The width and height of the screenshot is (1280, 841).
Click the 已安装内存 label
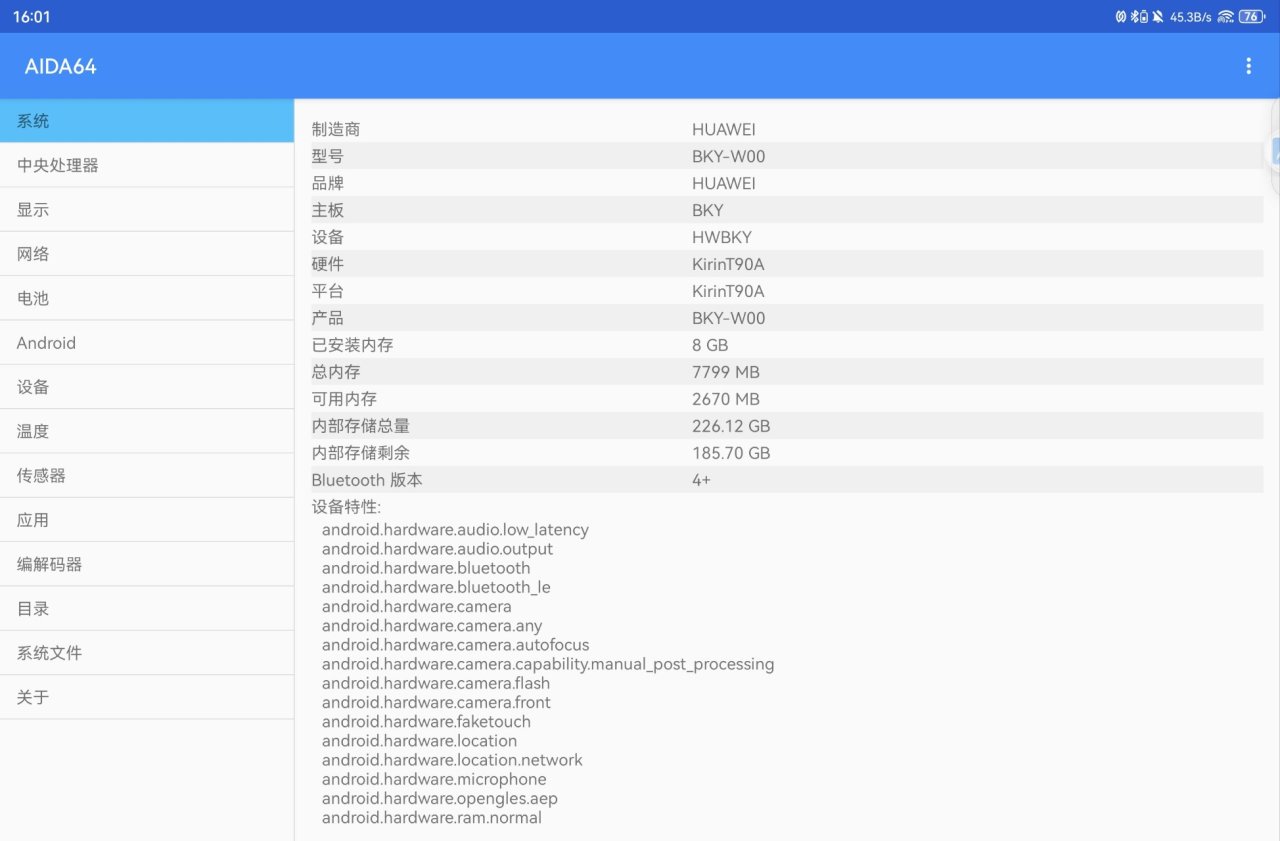[352, 345]
